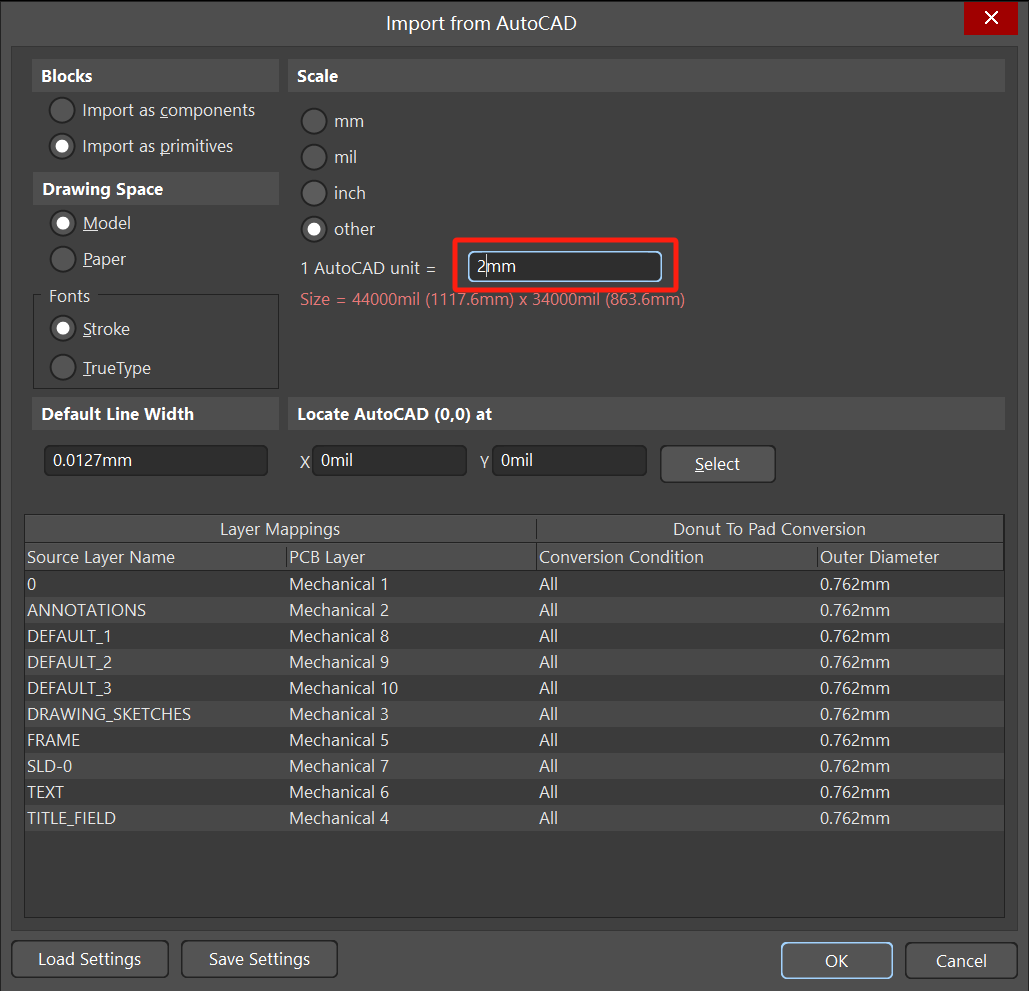Confirm import with the OK button

tap(837, 961)
